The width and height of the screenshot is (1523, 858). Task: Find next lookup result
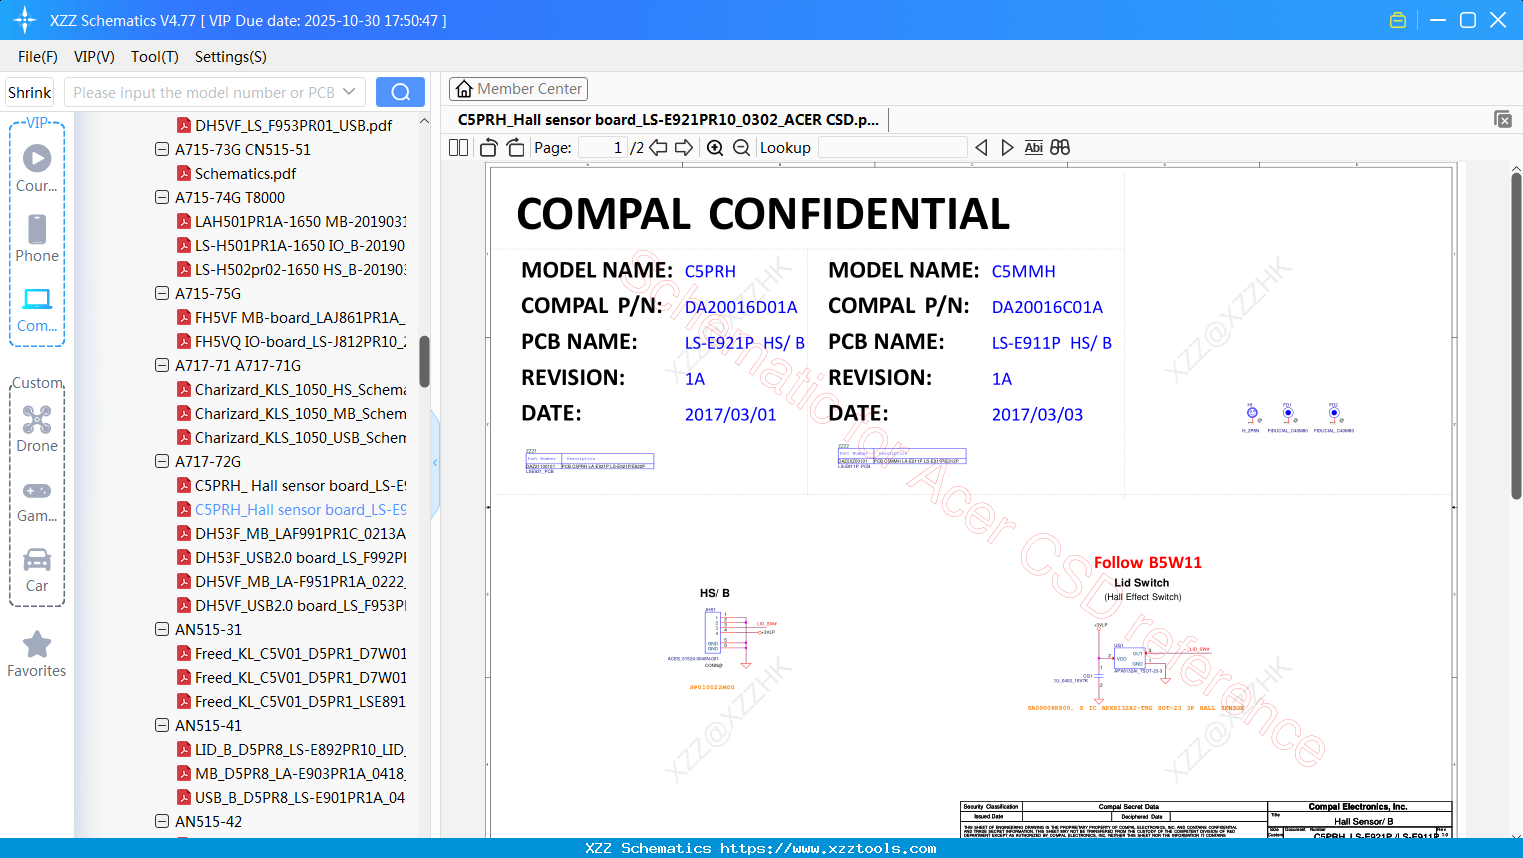point(1007,148)
